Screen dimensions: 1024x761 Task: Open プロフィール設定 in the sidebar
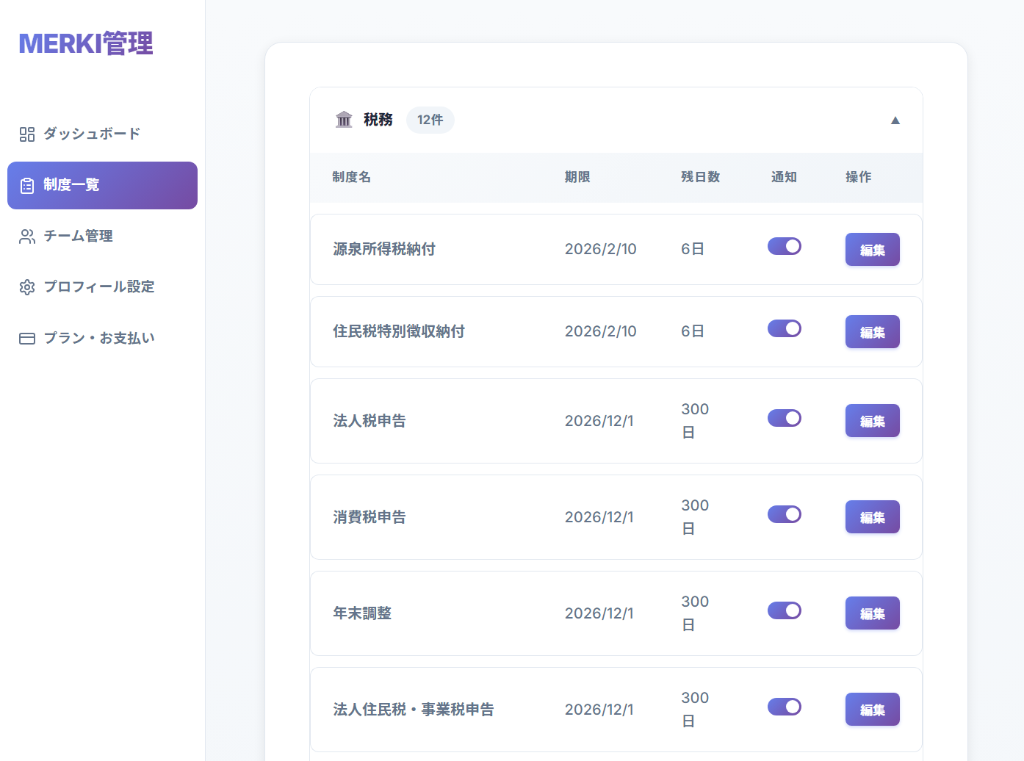(98, 287)
